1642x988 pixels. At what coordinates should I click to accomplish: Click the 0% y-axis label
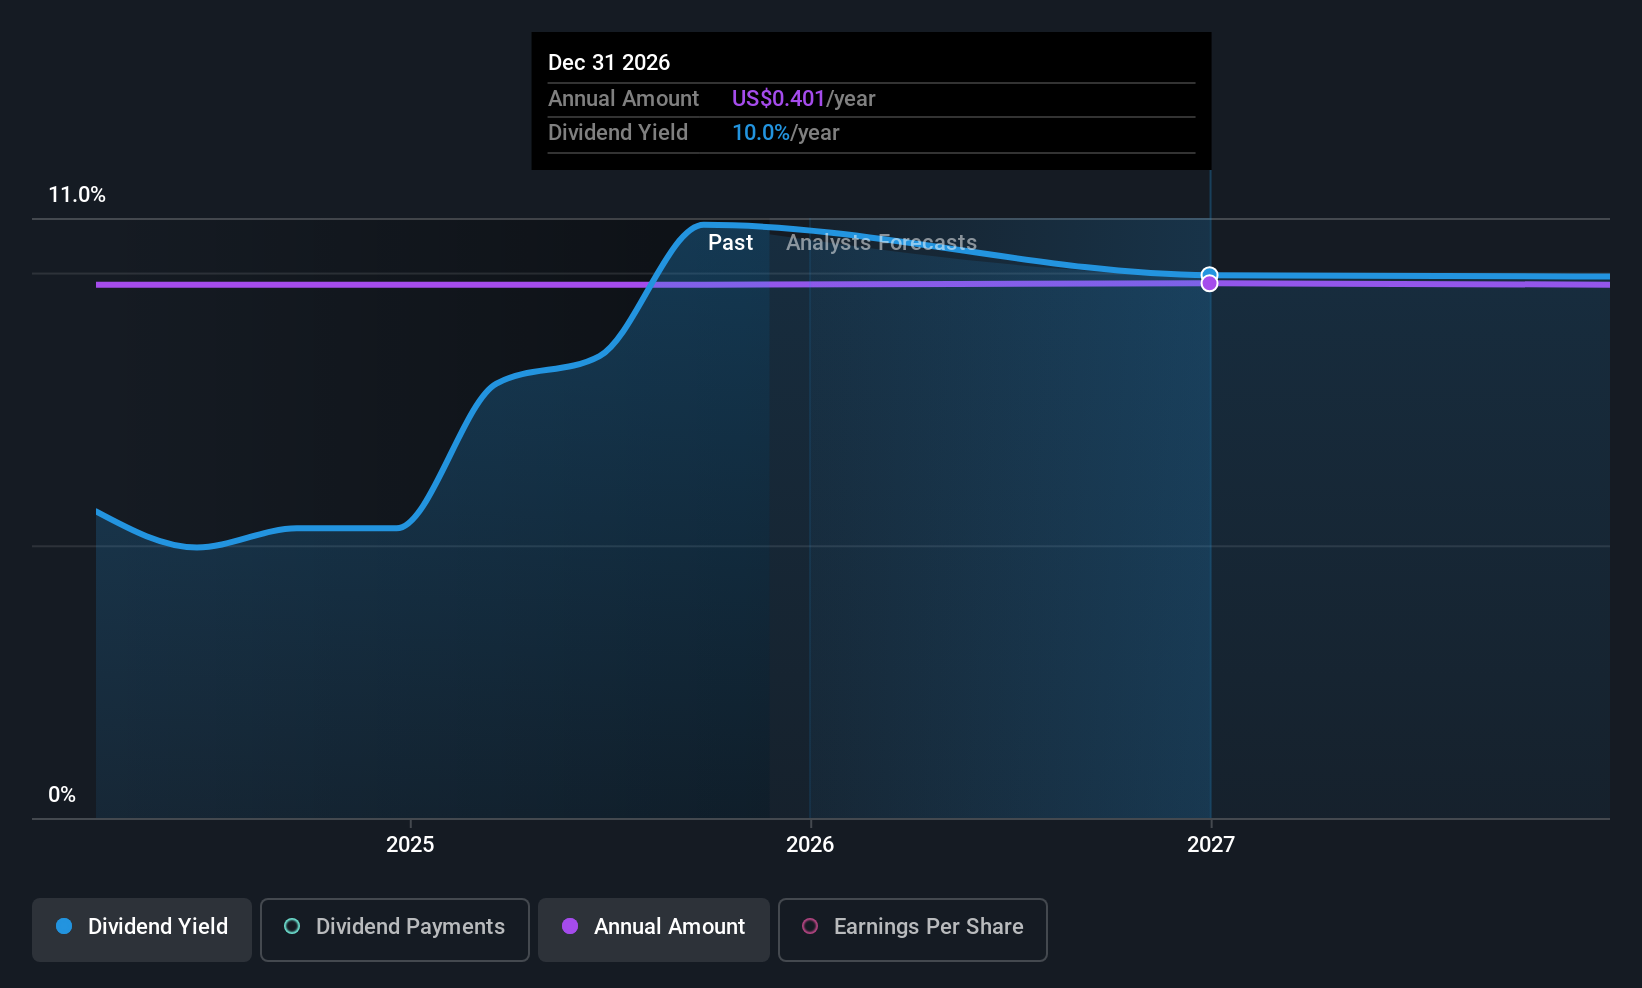tap(62, 794)
